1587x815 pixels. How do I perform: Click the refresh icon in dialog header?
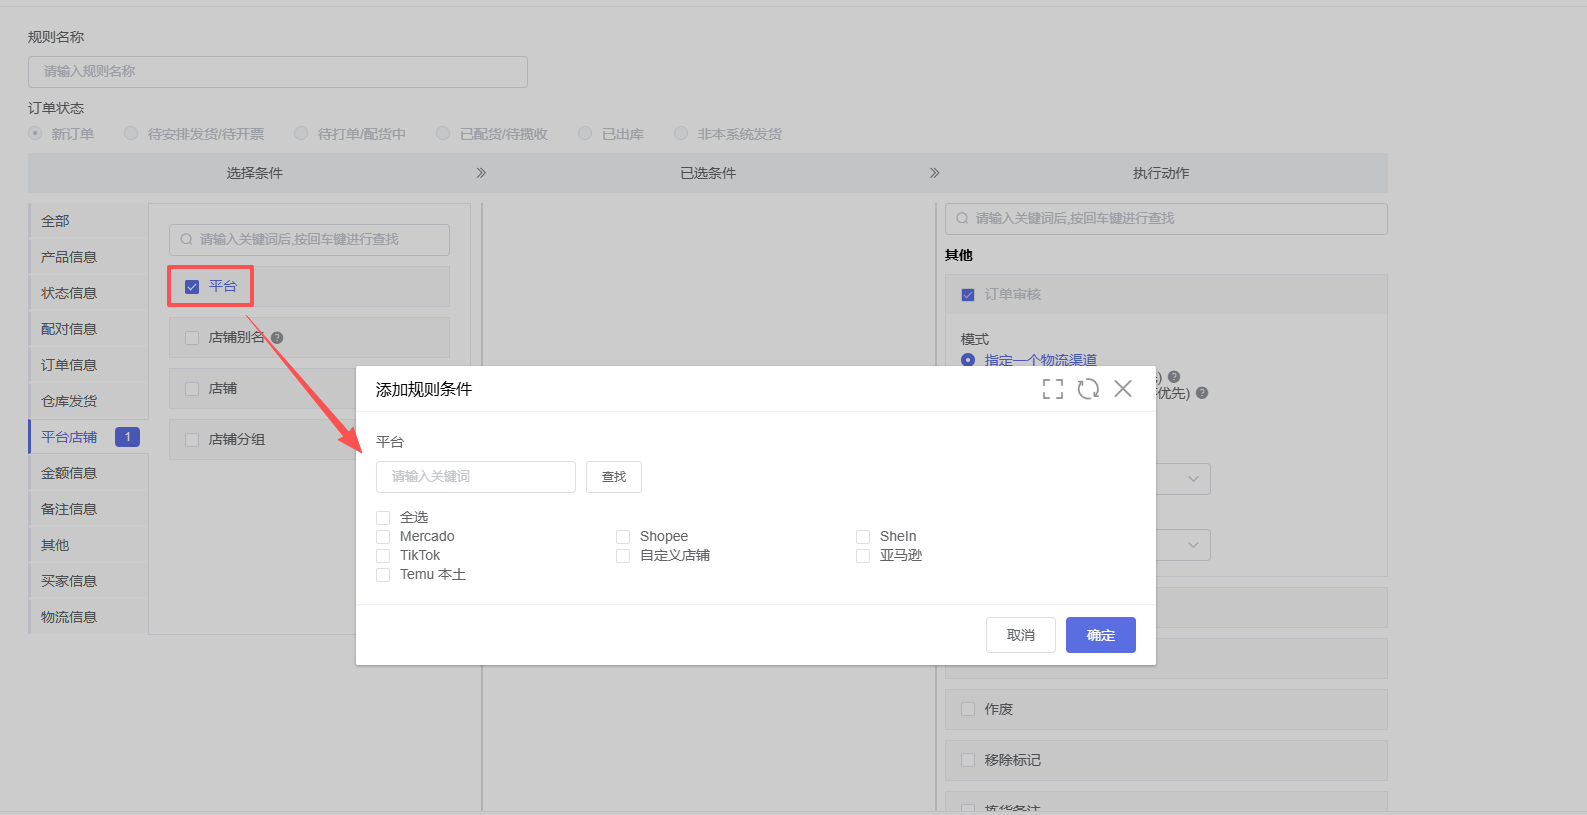point(1088,389)
